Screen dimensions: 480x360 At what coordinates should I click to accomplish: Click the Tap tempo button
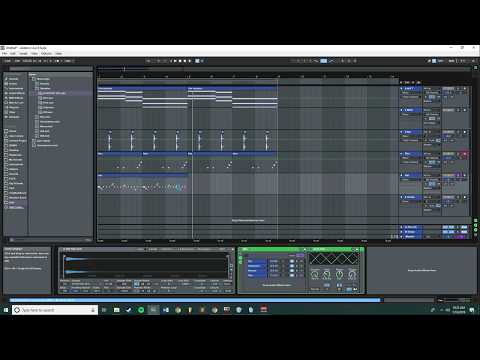point(17,61)
